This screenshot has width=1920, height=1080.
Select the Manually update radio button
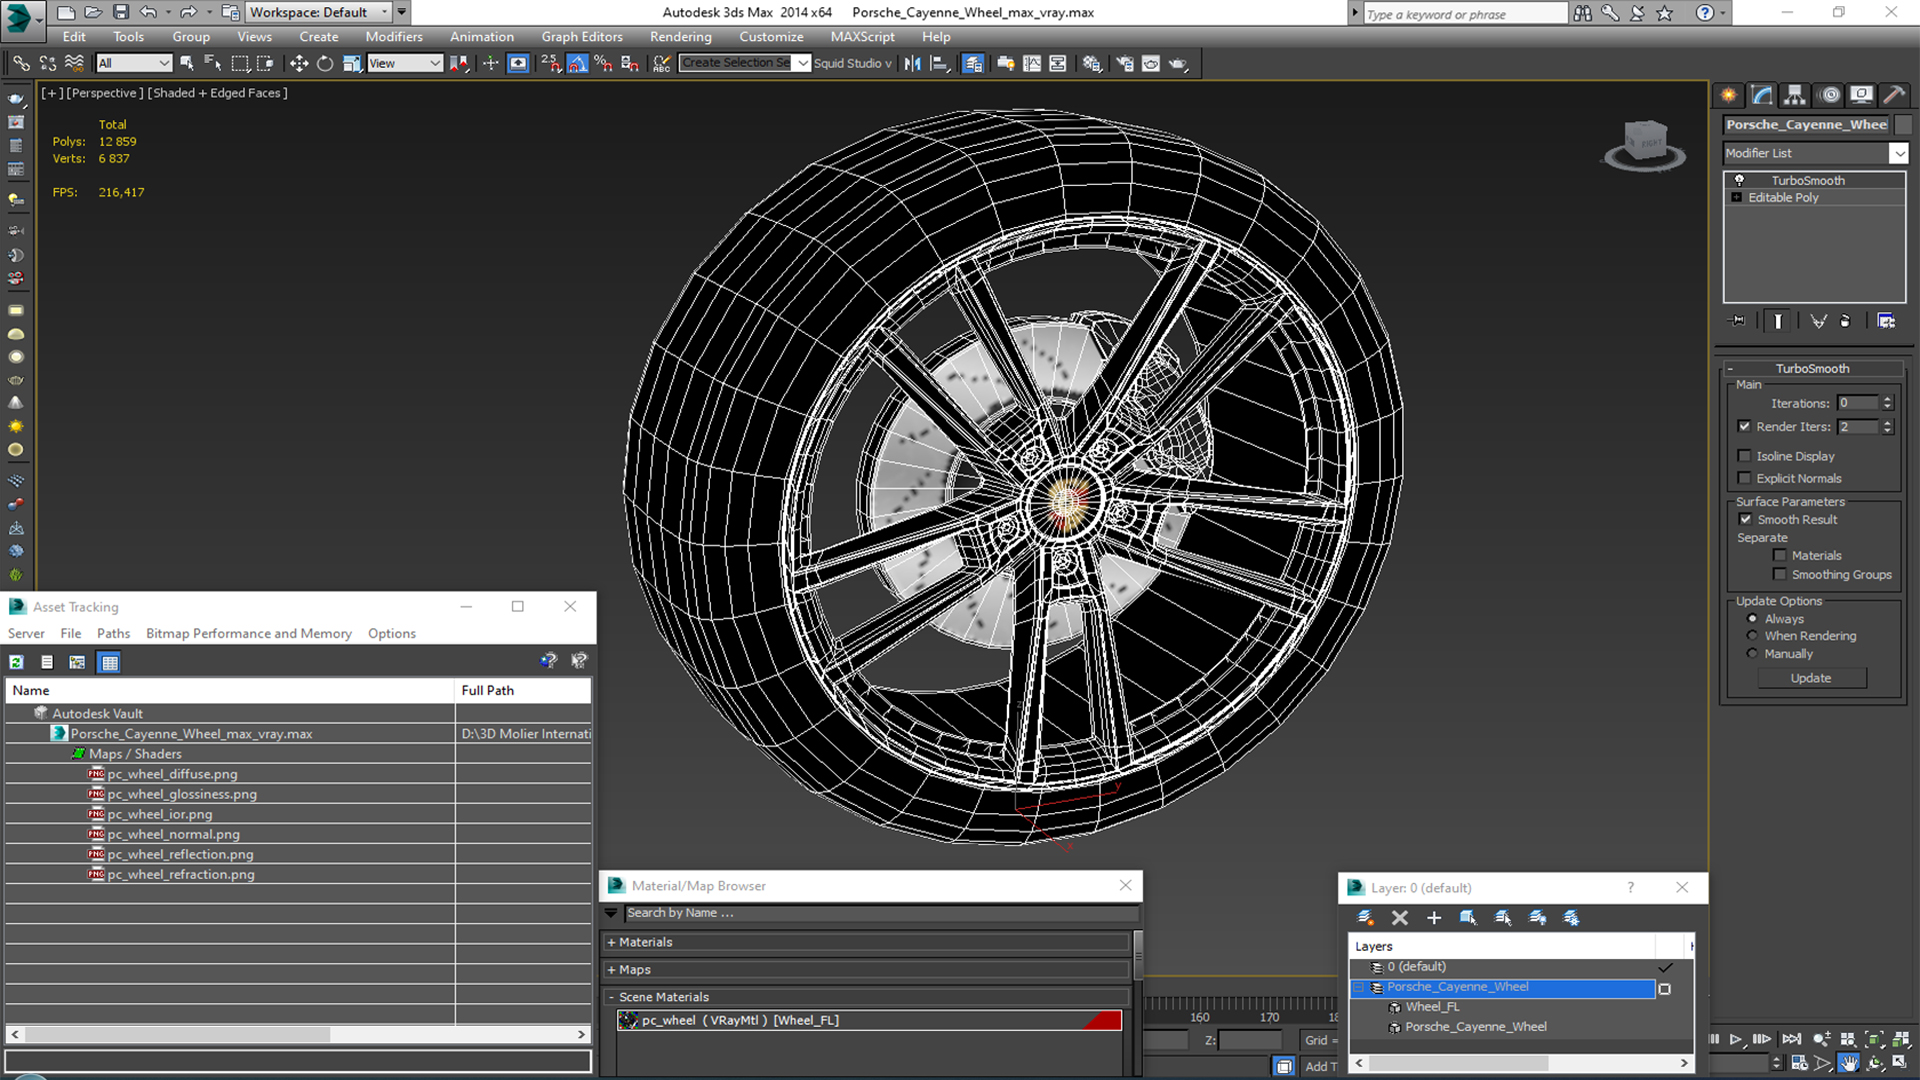[1752, 654]
